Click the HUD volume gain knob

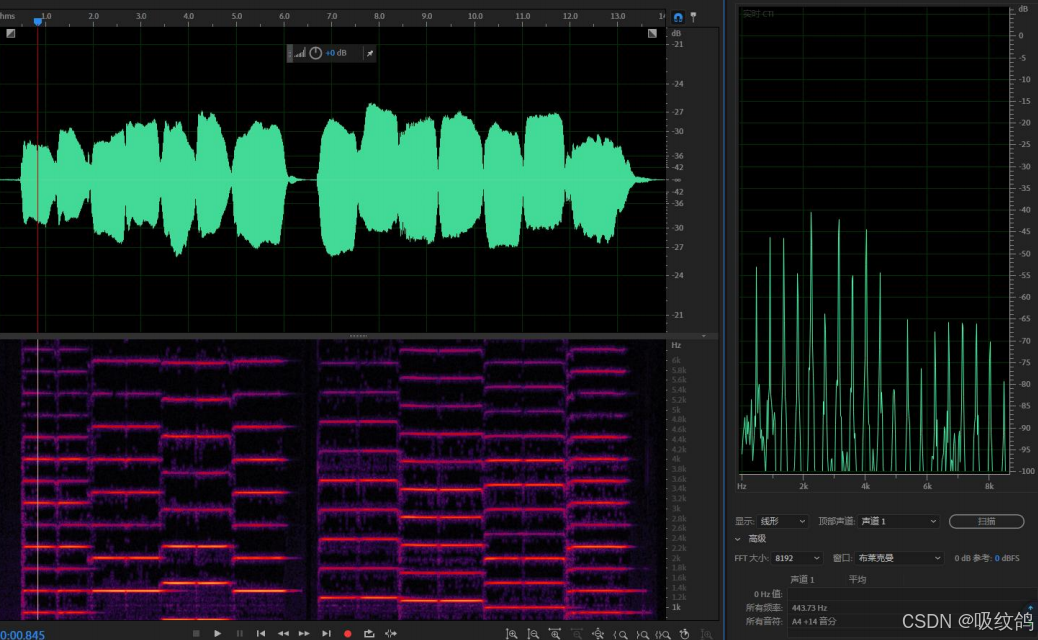[x=316, y=53]
